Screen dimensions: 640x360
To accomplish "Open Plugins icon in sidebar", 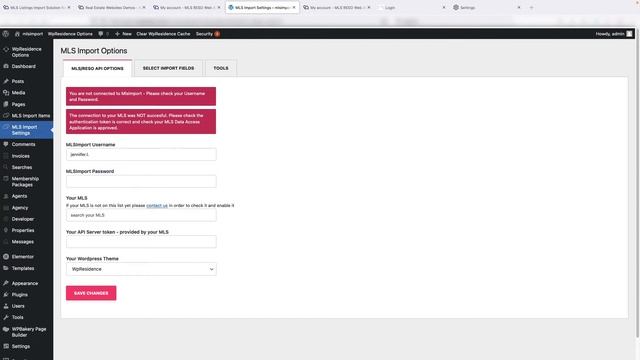I will (x=6, y=295).
